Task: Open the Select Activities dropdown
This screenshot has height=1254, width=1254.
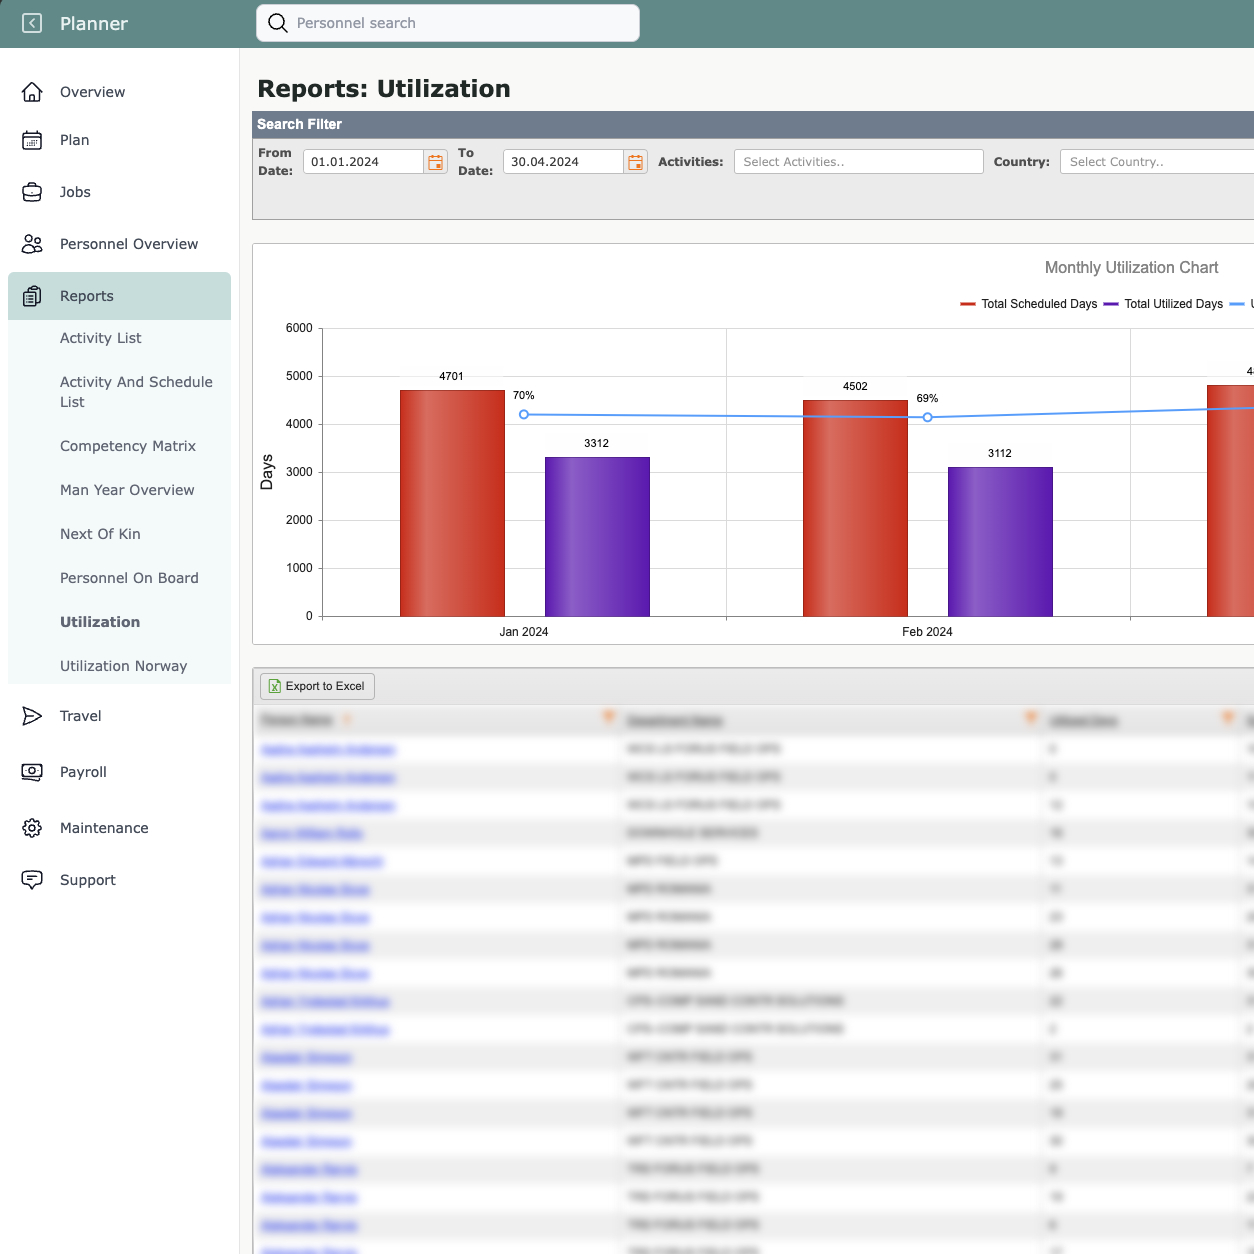Action: (858, 161)
